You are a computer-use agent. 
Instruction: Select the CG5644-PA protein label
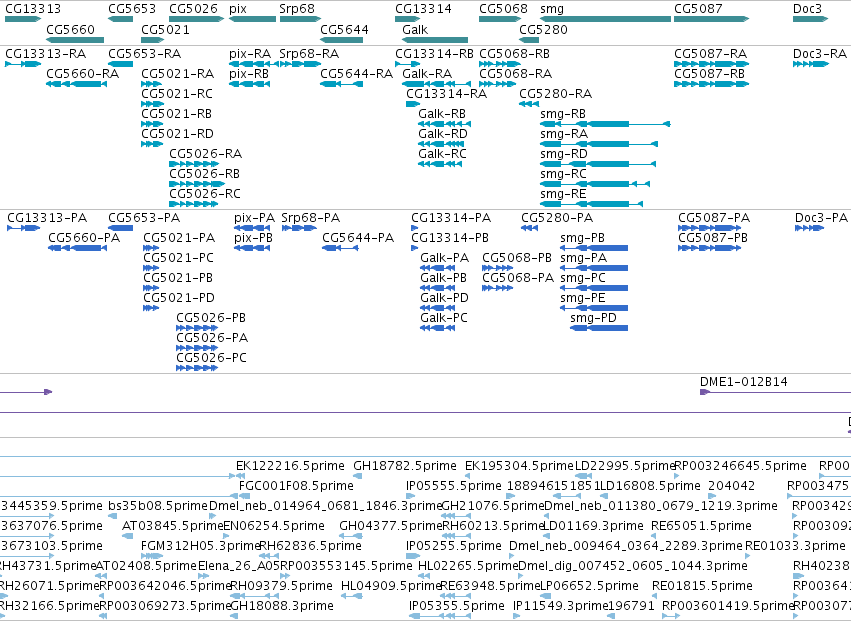click(358, 238)
